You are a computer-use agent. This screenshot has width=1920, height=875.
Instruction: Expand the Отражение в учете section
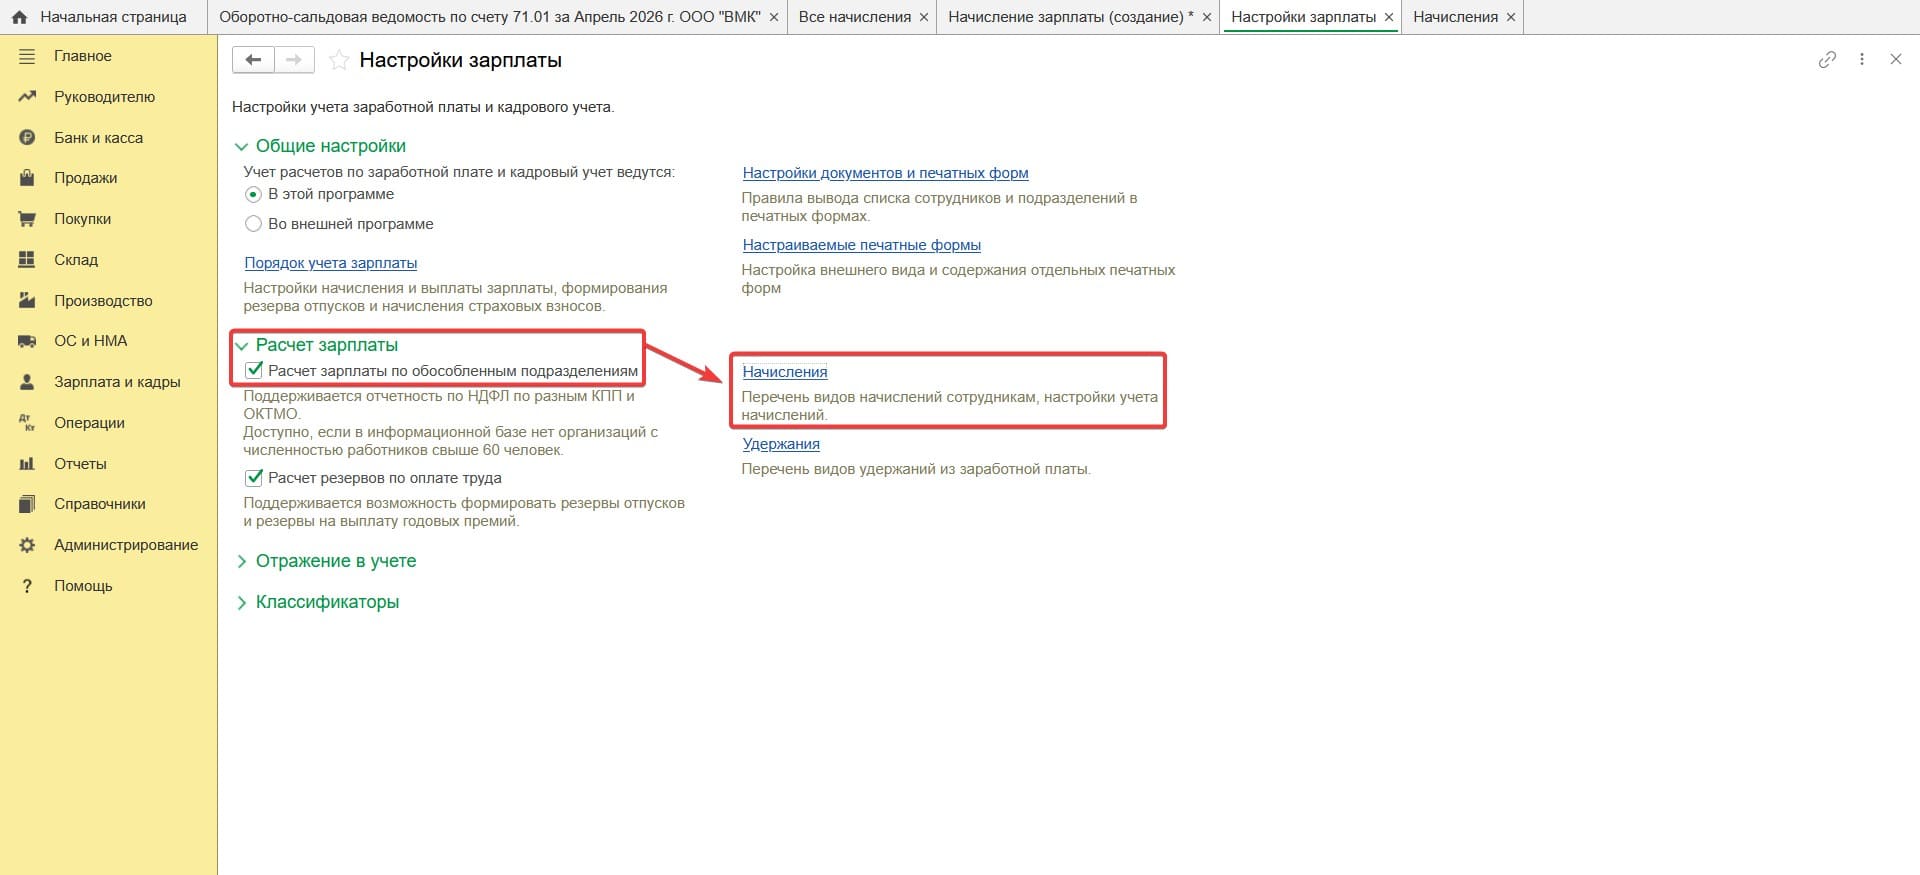(x=241, y=562)
